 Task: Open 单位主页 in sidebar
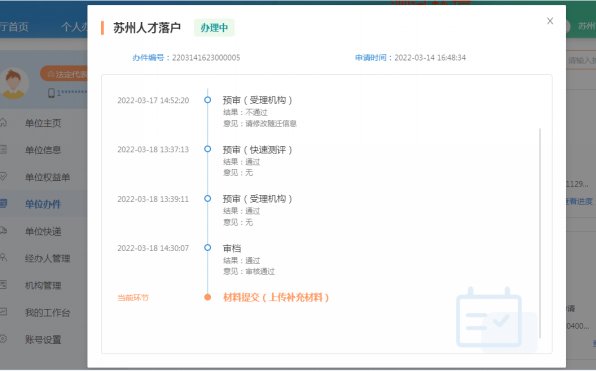click(x=43, y=123)
